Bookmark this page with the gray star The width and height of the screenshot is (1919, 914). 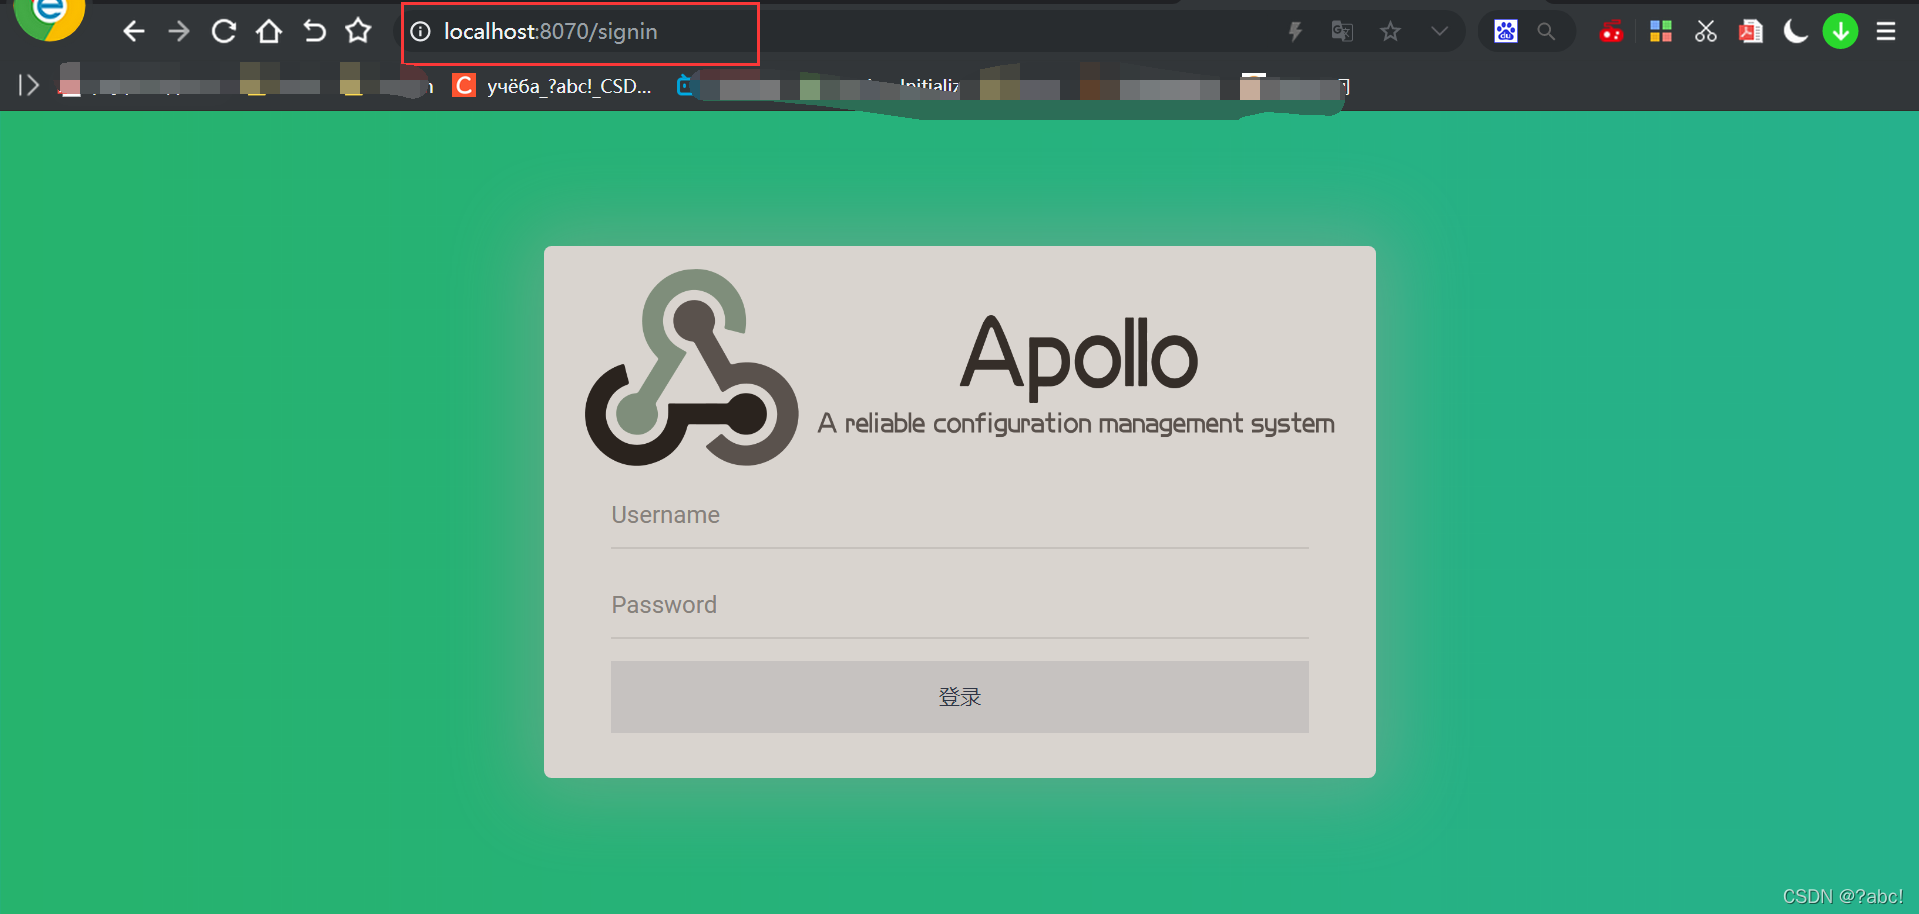[x=1390, y=32]
